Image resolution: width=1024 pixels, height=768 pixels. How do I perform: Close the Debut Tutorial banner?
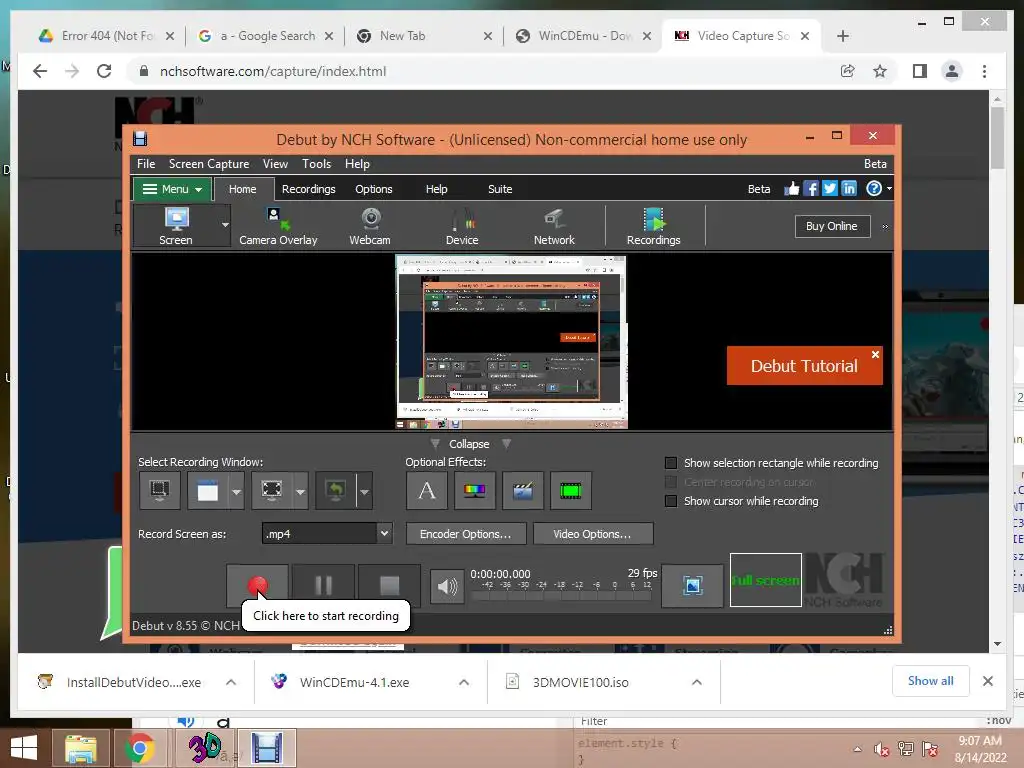875,354
